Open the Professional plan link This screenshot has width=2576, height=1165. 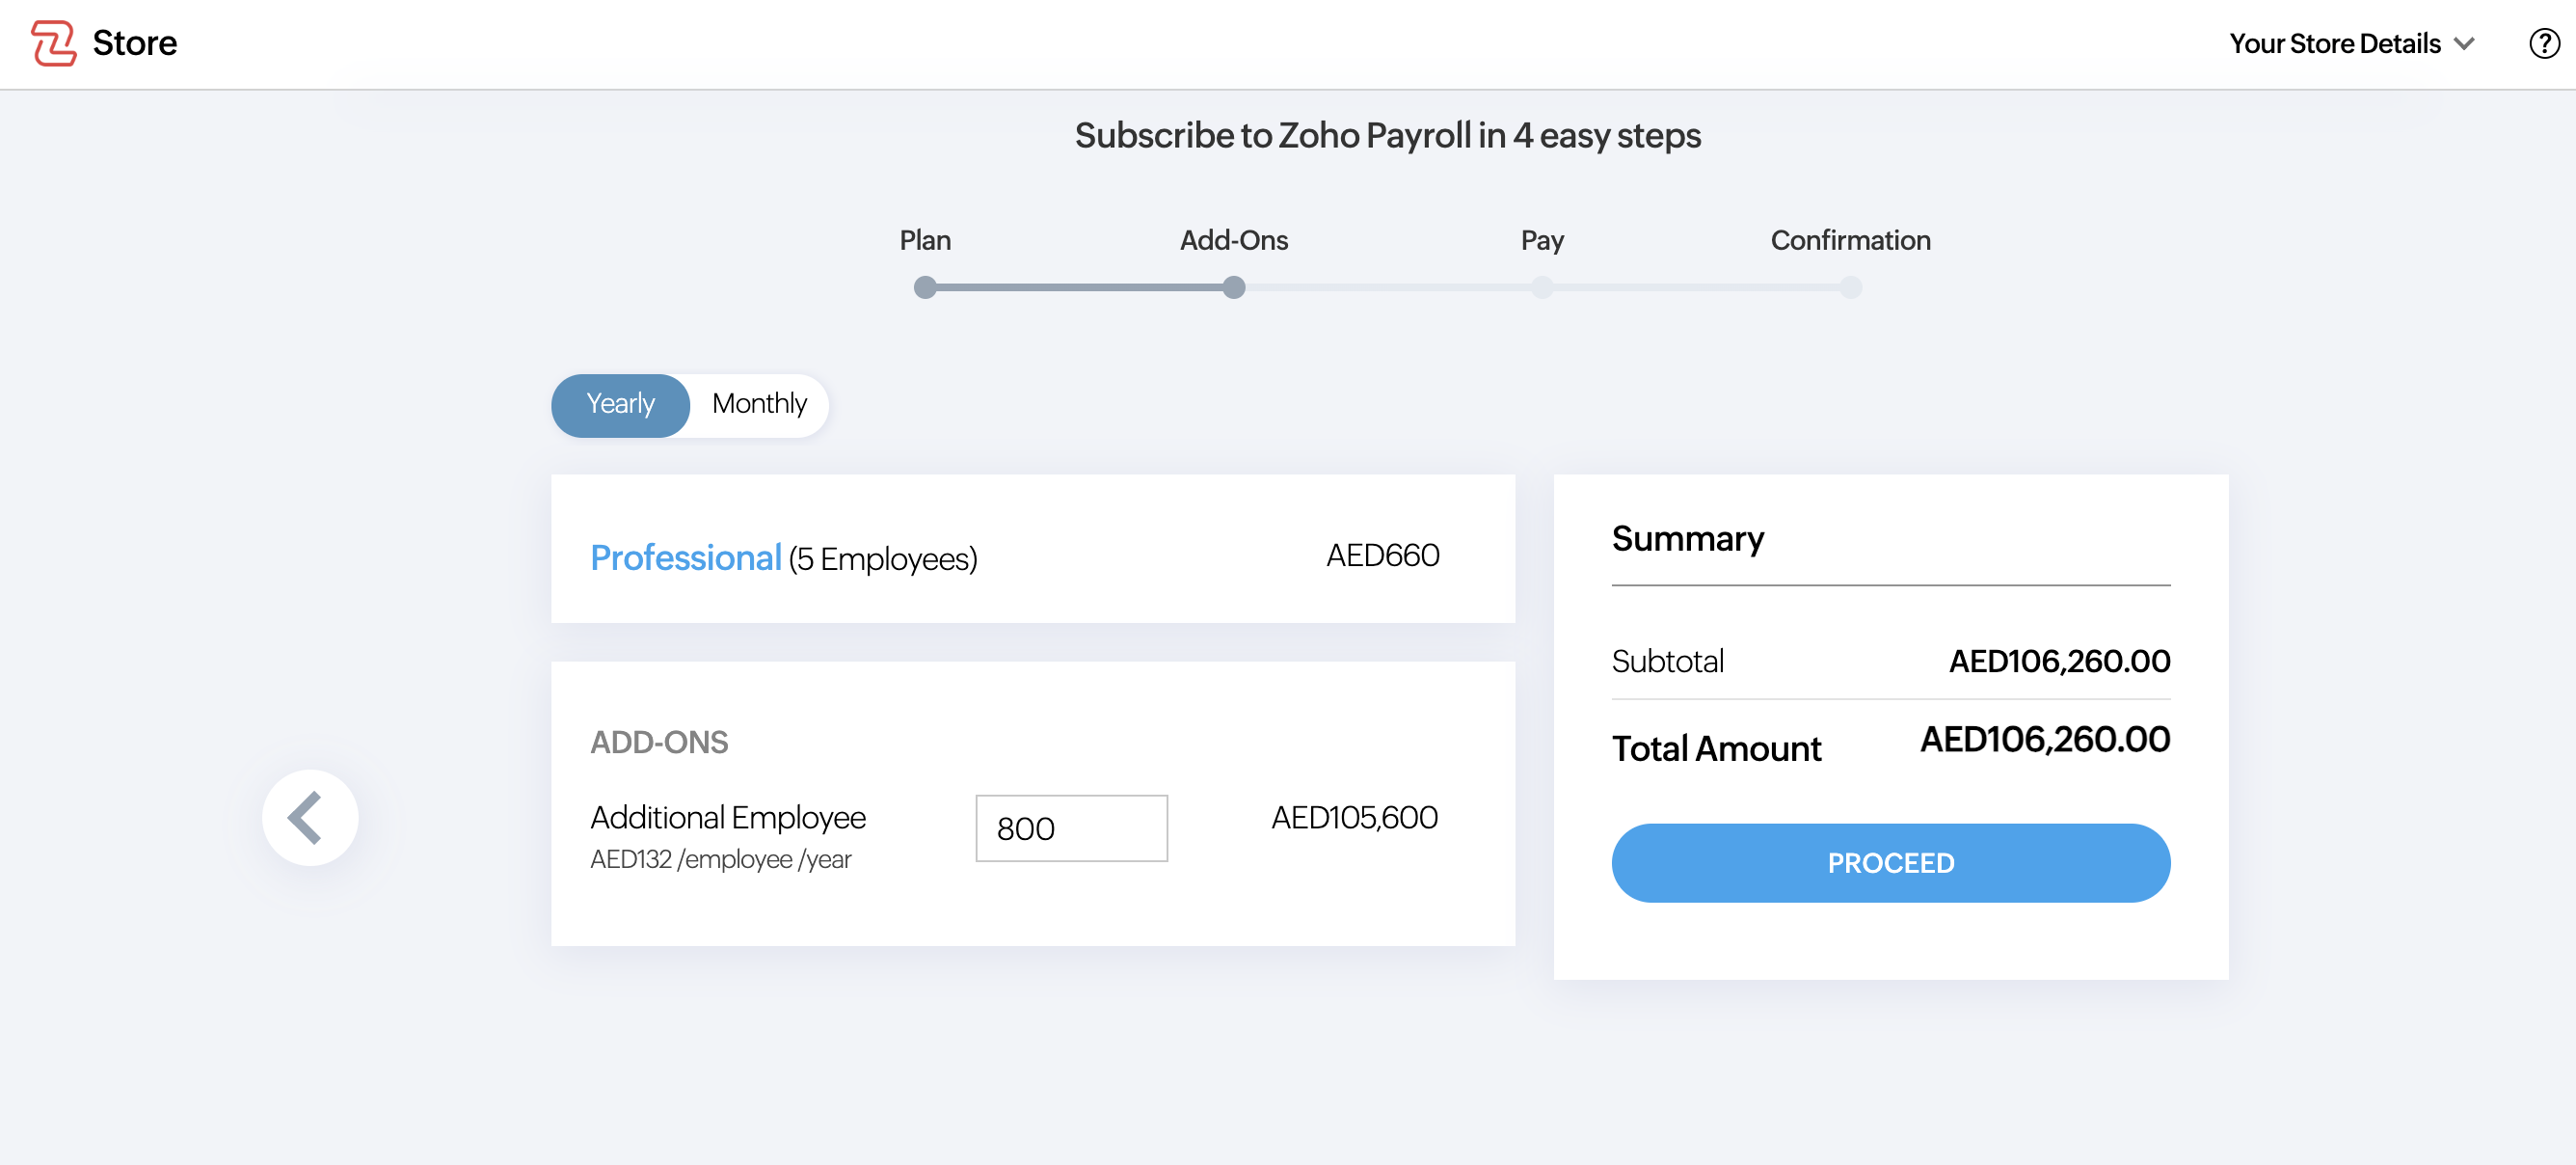pos(686,557)
